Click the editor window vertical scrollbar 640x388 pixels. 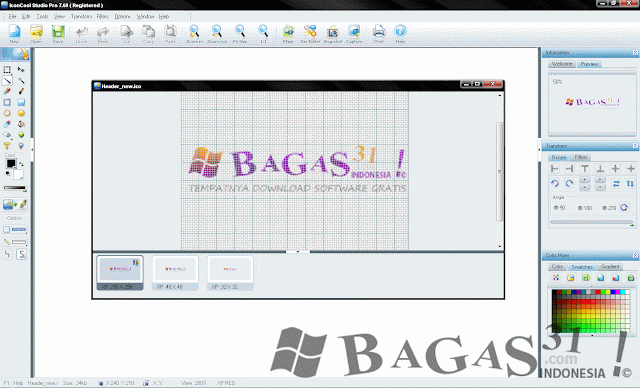[x=500, y=171]
